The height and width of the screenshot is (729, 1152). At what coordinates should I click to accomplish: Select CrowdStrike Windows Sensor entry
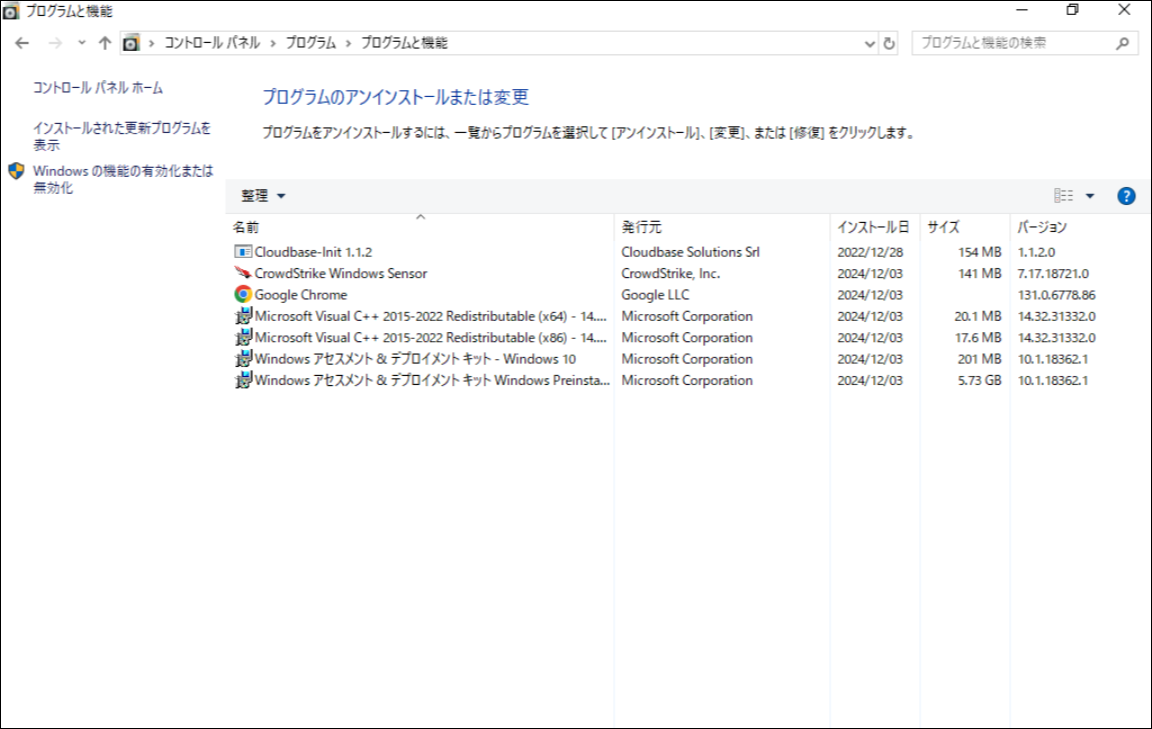point(340,273)
